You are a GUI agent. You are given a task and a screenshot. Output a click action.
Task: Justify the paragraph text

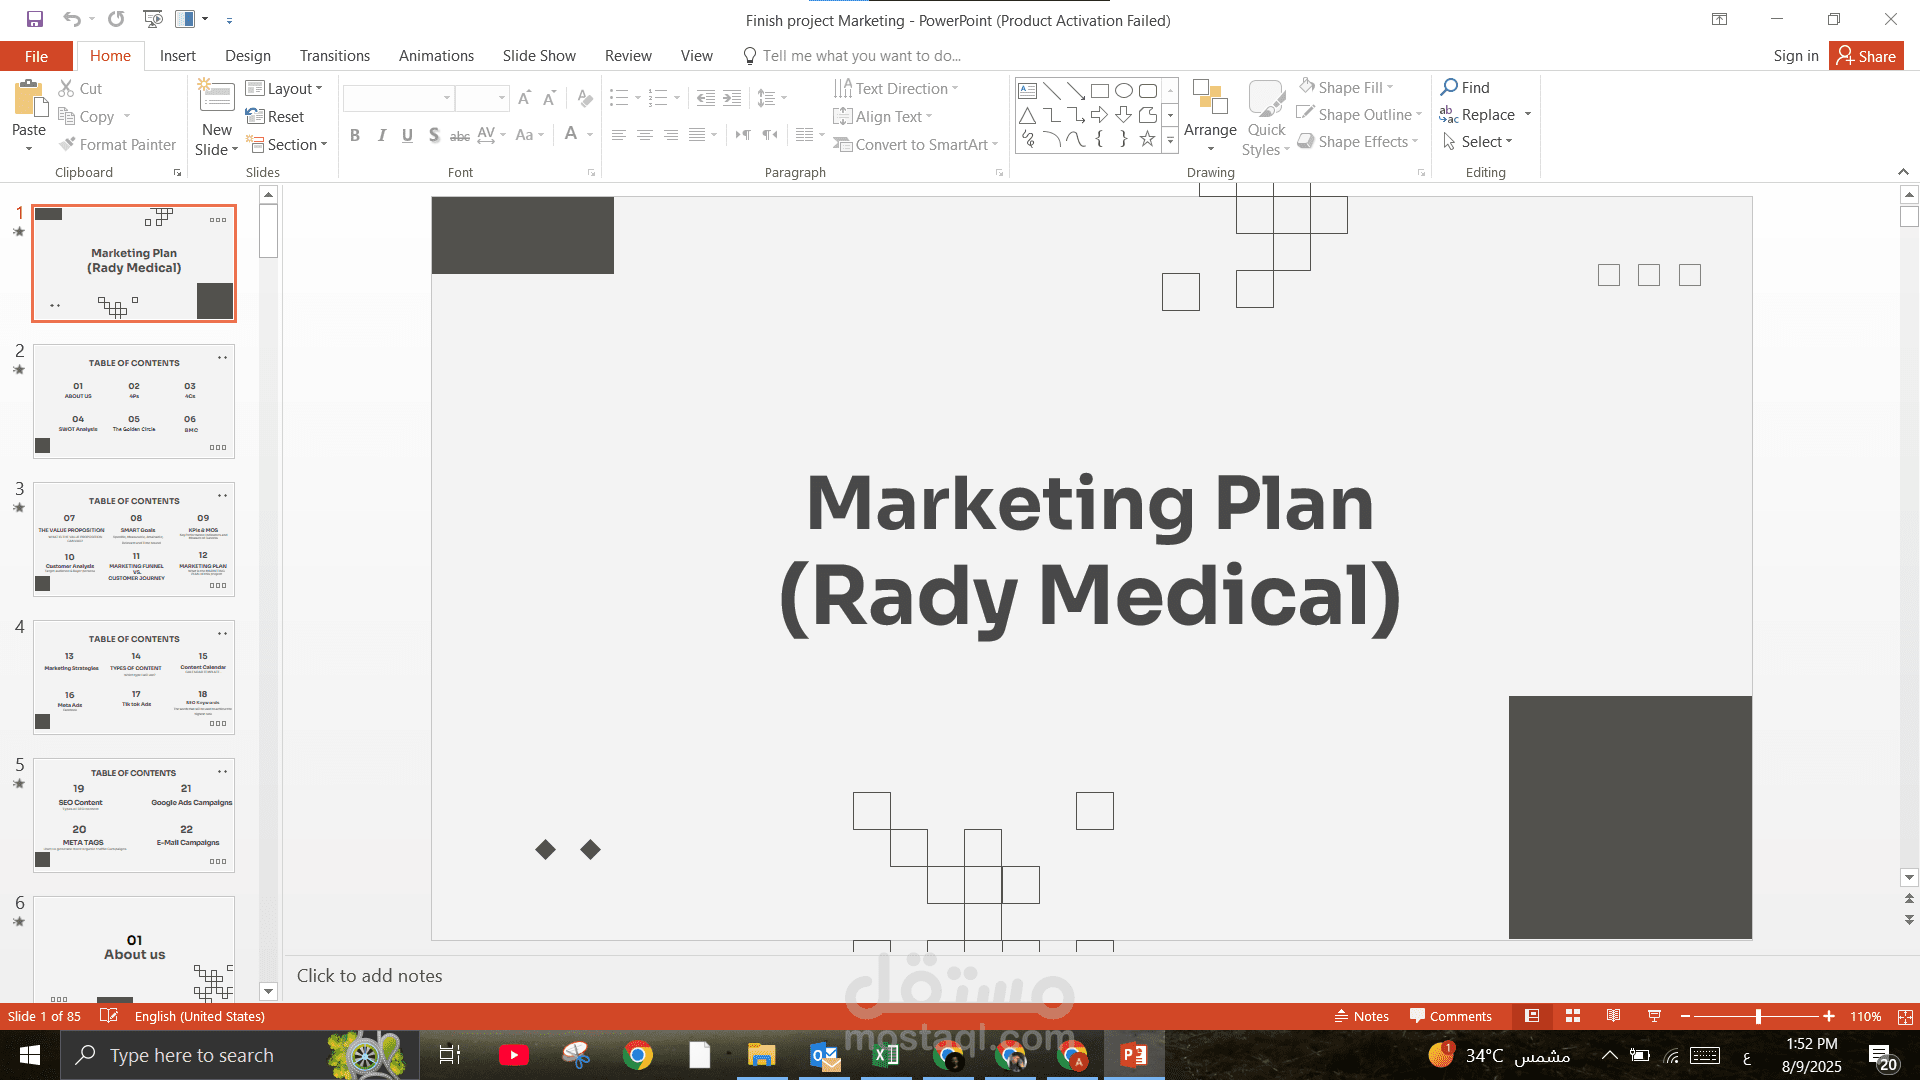click(697, 135)
